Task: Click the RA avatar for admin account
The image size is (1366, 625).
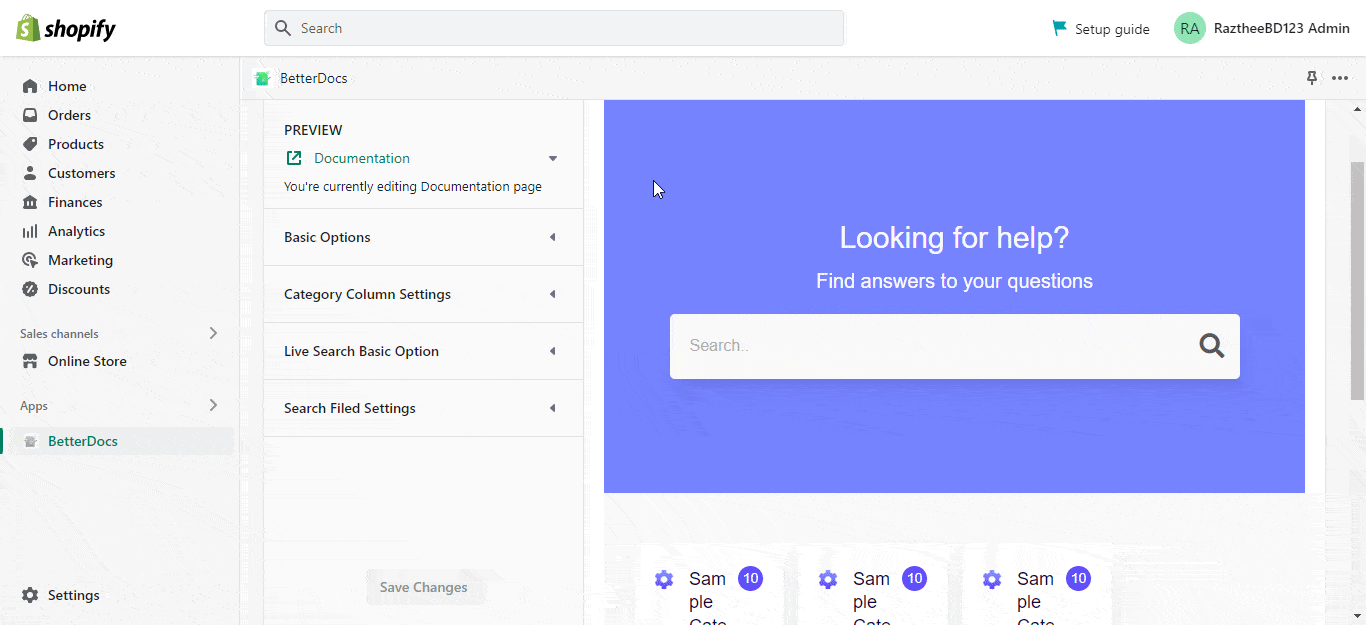Action: coord(1189,28)
